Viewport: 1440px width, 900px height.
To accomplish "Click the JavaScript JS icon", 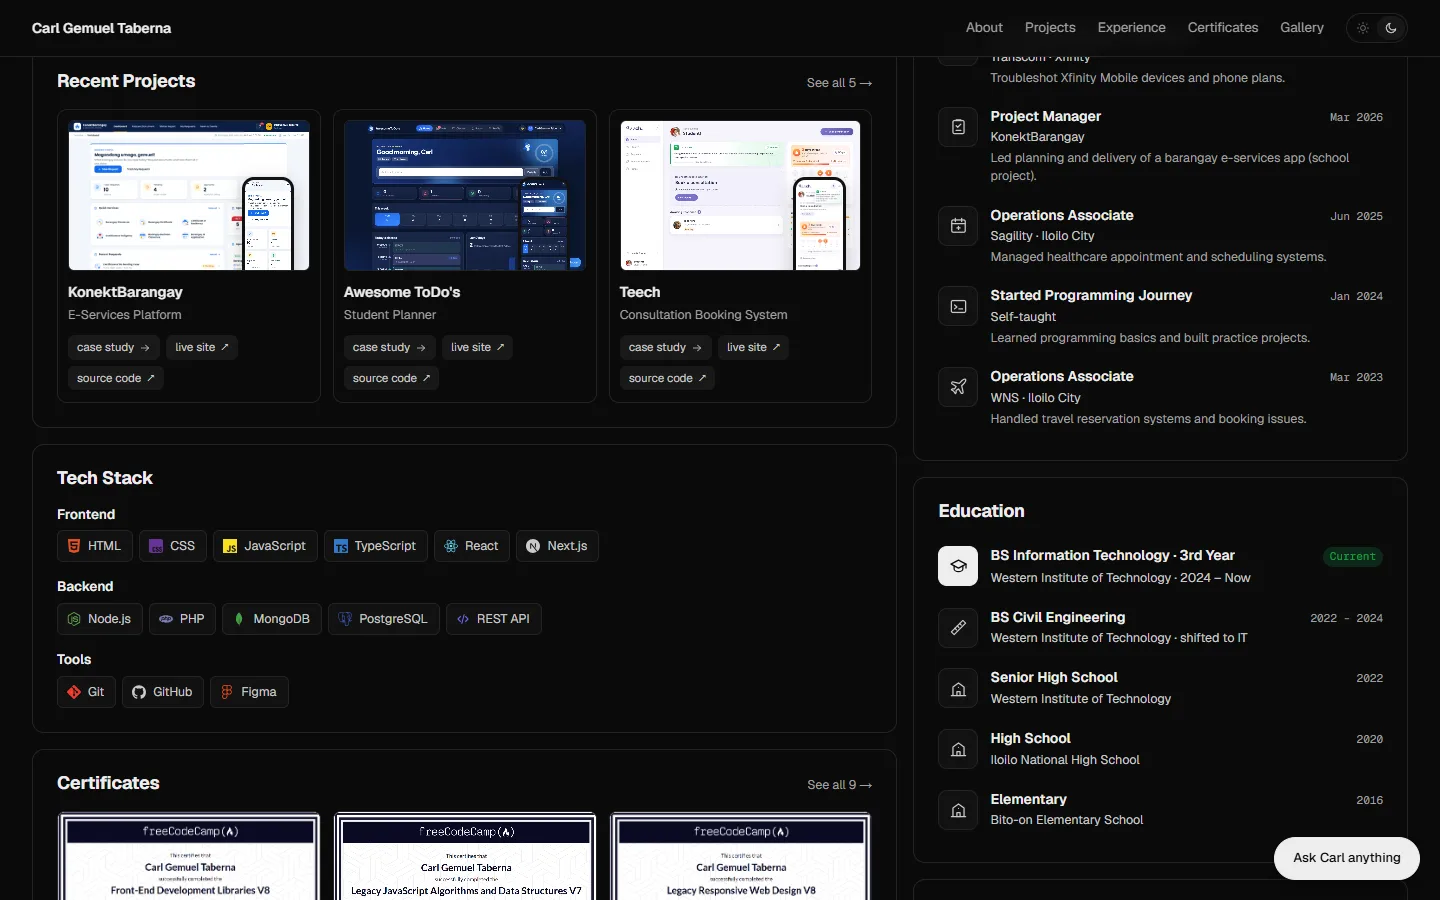I will (230, 546).
